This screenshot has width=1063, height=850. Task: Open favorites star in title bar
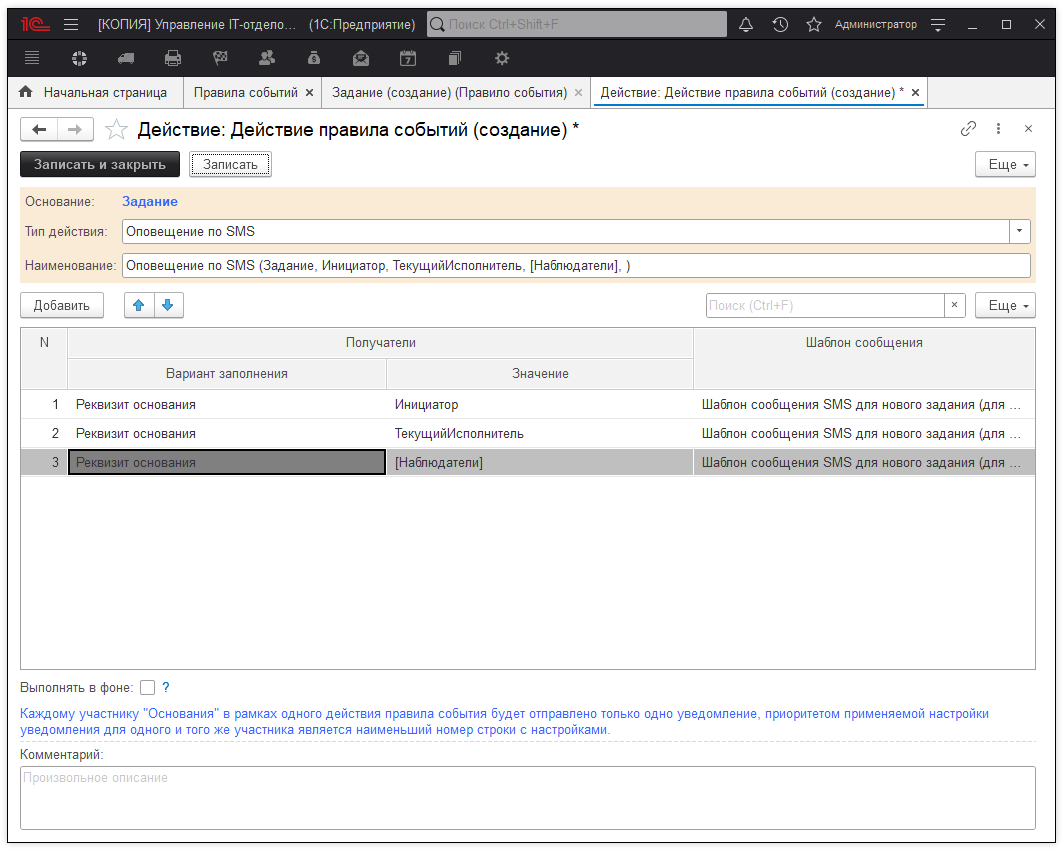813,24
